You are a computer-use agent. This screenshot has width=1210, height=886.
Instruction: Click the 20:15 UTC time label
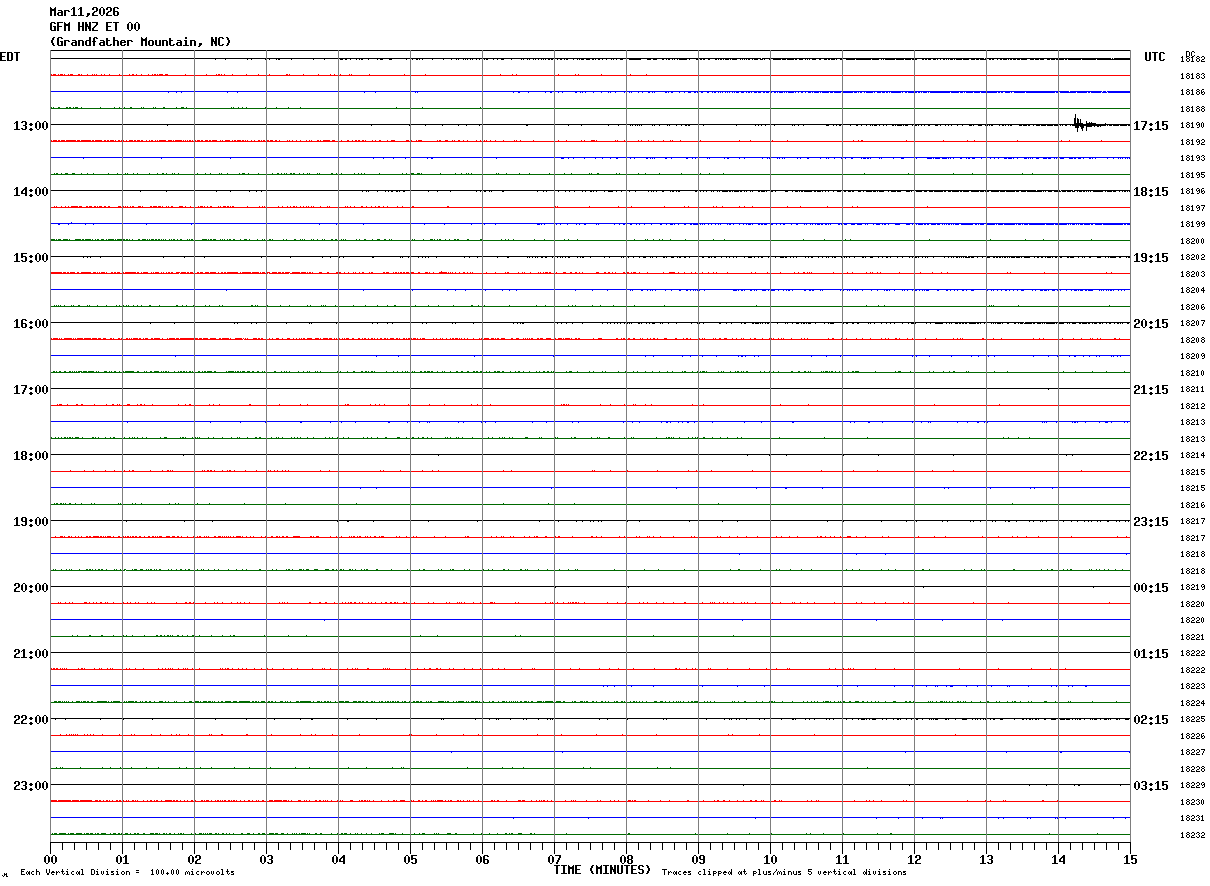pos(1151,324)
